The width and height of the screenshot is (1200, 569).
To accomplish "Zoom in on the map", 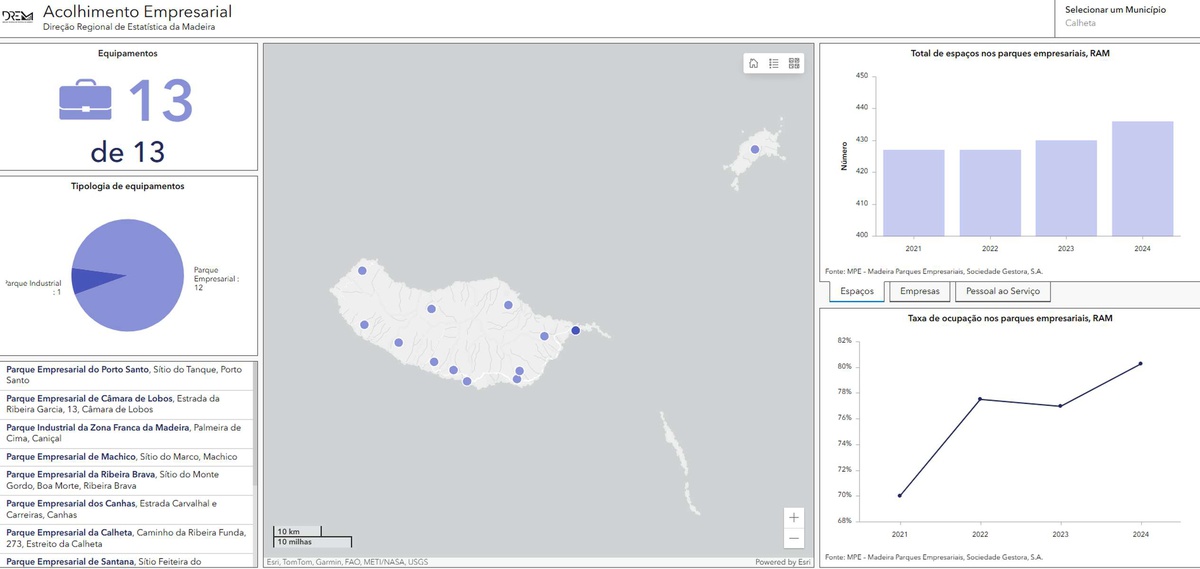I will click(794, 517).
